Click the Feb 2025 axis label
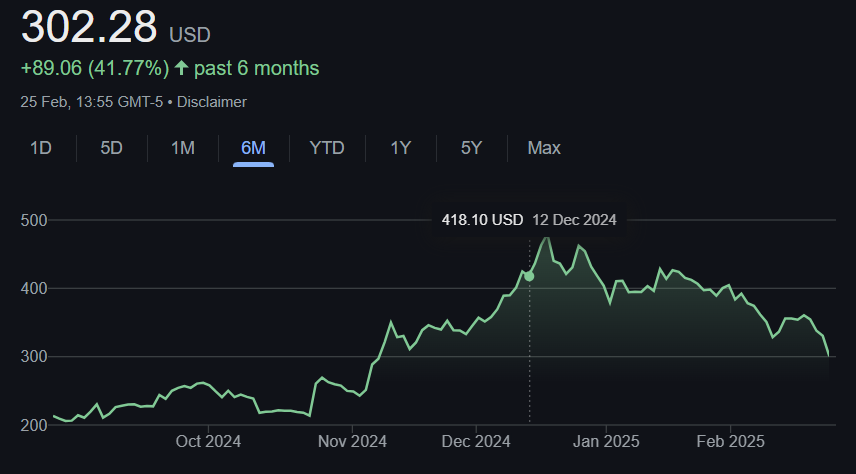Image resolution: width=856 pixels, height=474 pixels. pos(730,441)
